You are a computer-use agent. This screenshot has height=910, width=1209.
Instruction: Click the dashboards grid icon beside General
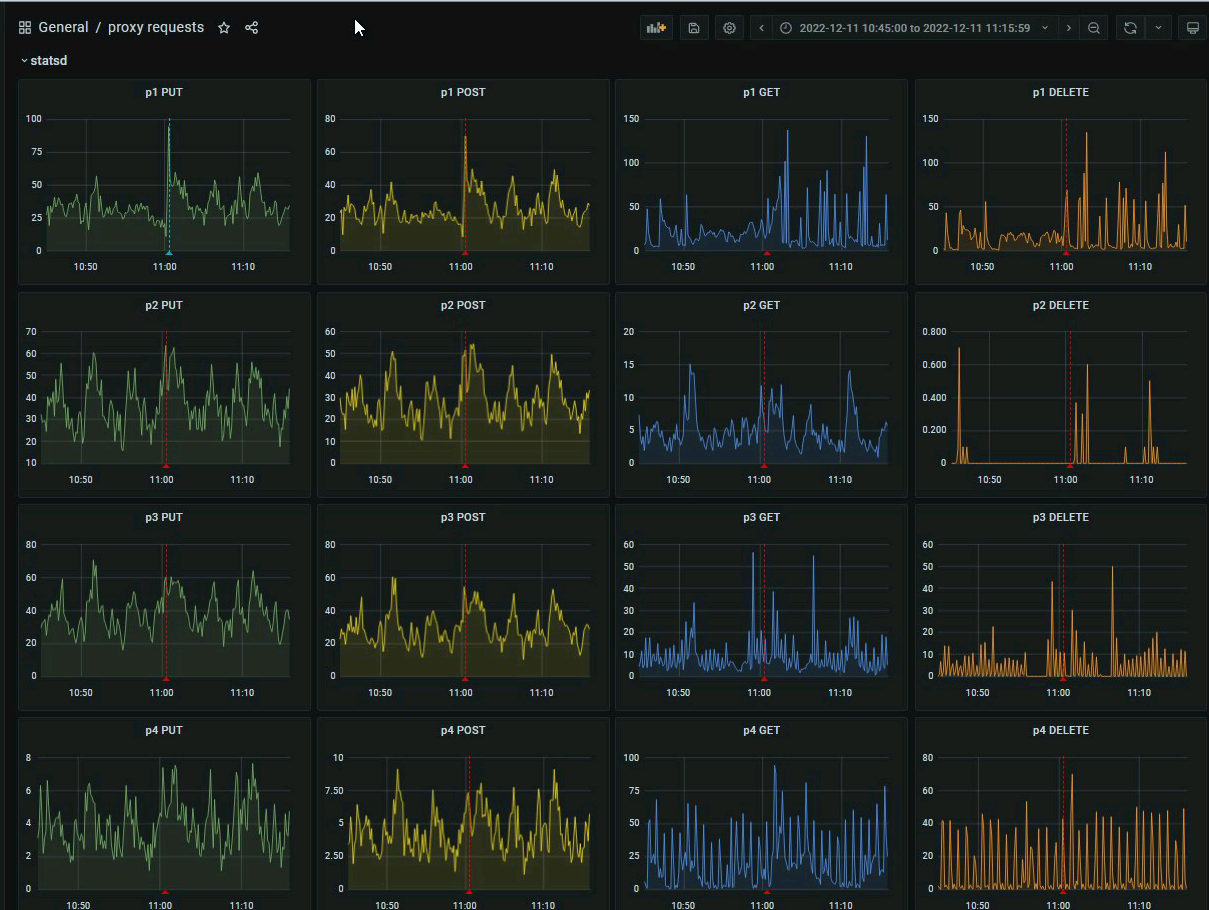25,28
